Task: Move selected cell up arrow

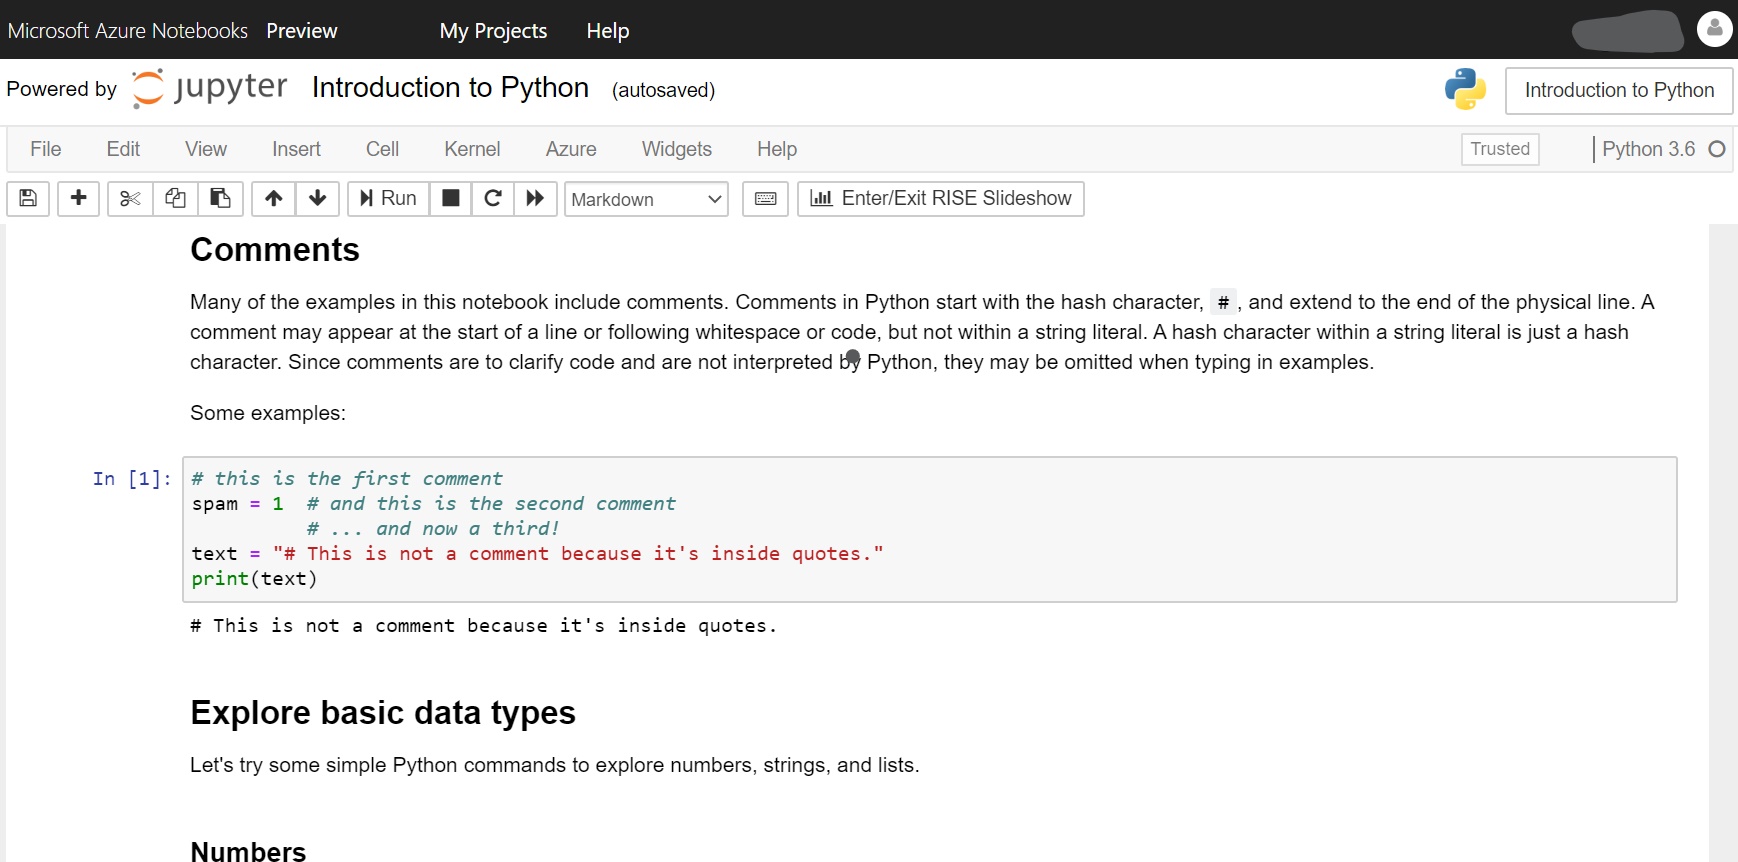Action: (273, 198)
